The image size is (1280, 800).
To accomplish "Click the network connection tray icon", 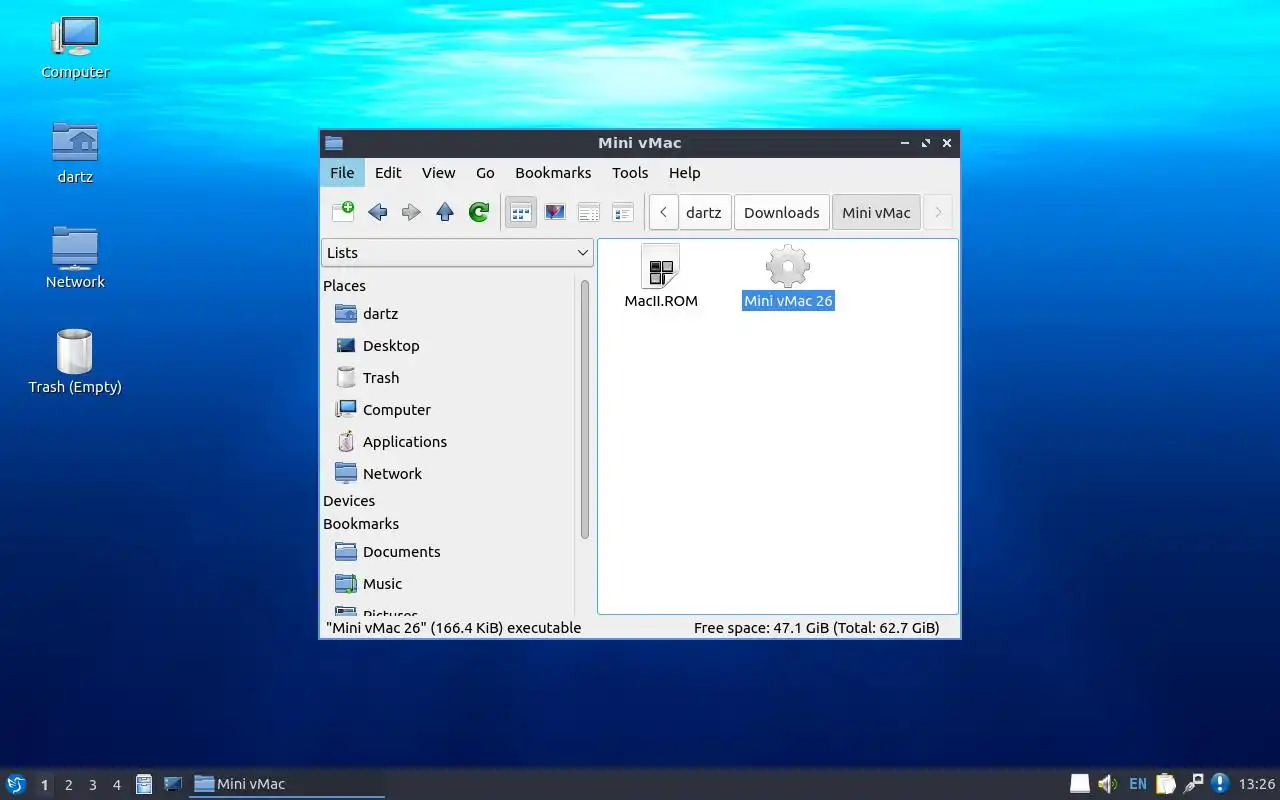I will click(1193, 784).
